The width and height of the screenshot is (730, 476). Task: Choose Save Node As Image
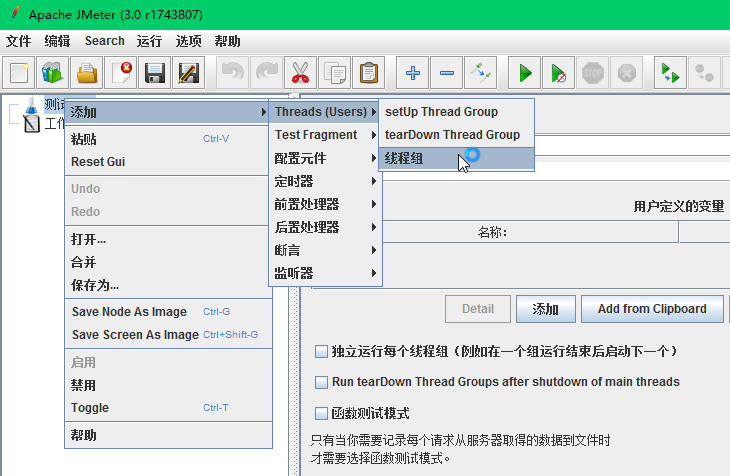click(x=168, y=312)
